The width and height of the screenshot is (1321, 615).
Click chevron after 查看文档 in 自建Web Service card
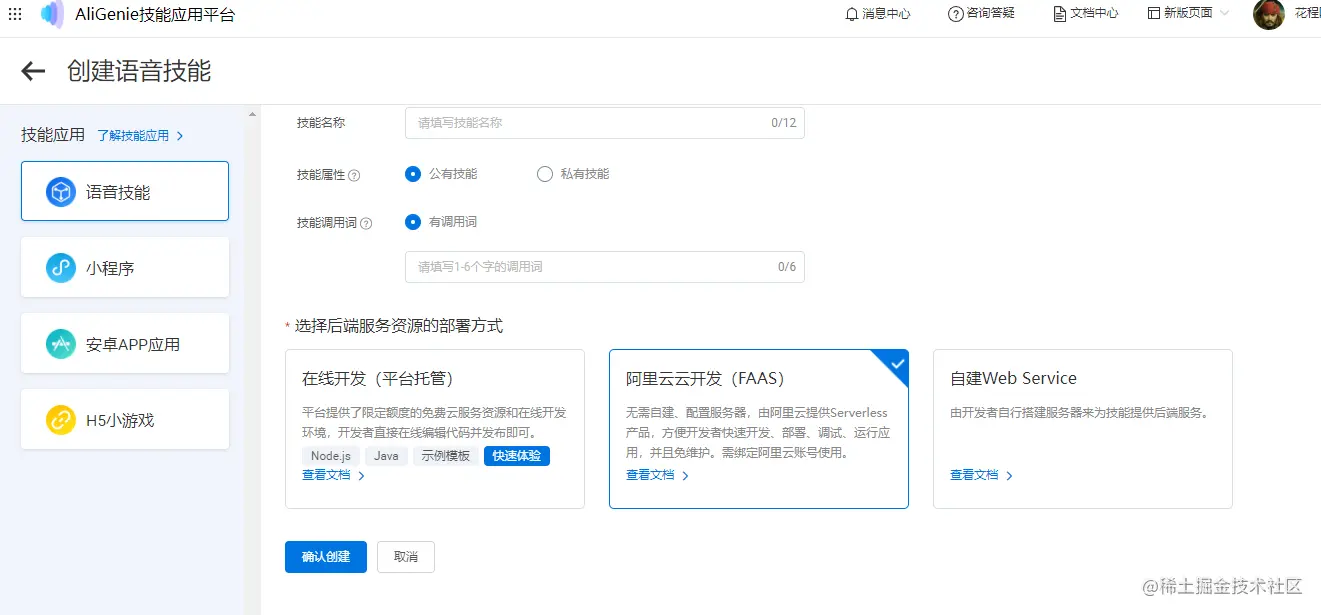tap(1009, 476)
